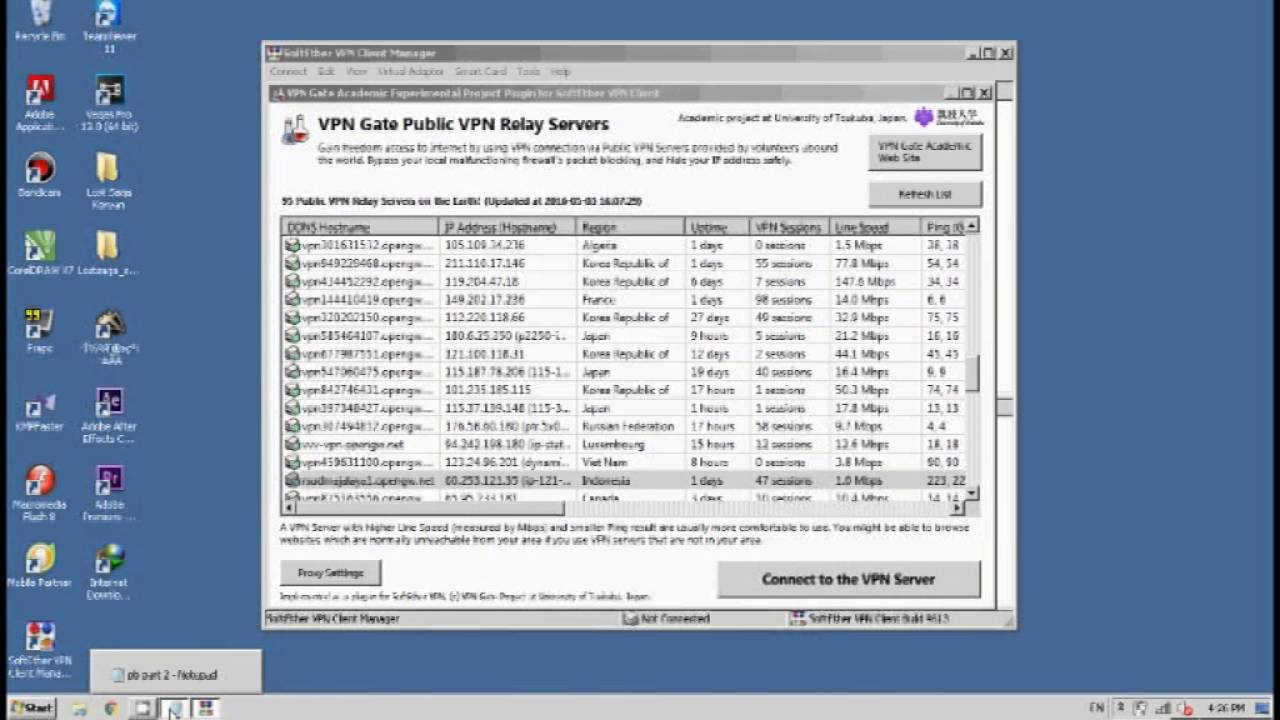Image resolution: width=1280 pixels, height=720 pixels.
Task: Sort by Region column header
Action: 630,227
